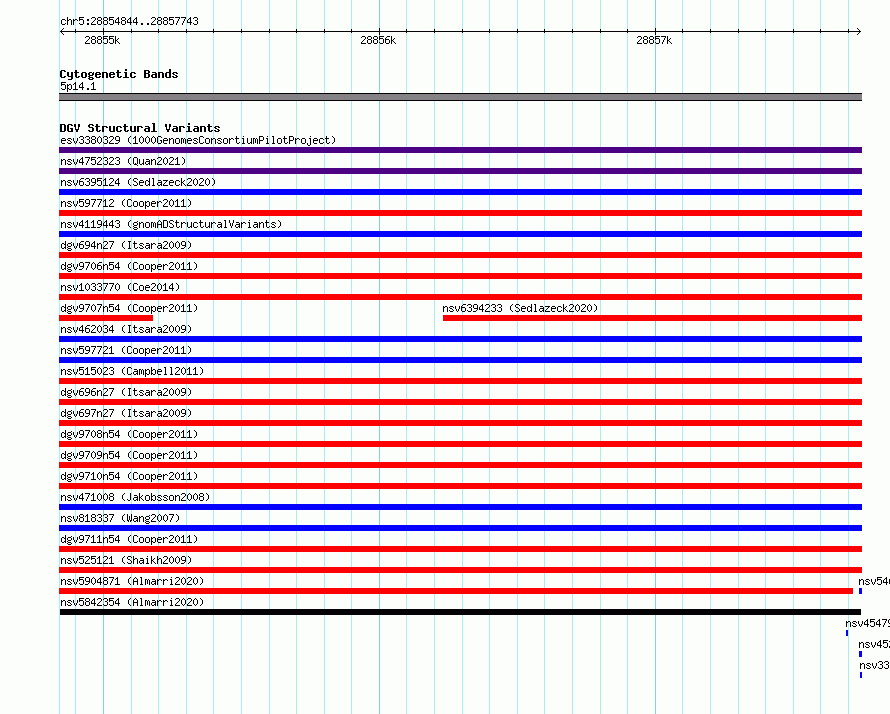The width and height of the screenshot is (890, 714).
Task: Click the black bar of nsv5842354 (Almarri2020)
Action: click(460, 612)
